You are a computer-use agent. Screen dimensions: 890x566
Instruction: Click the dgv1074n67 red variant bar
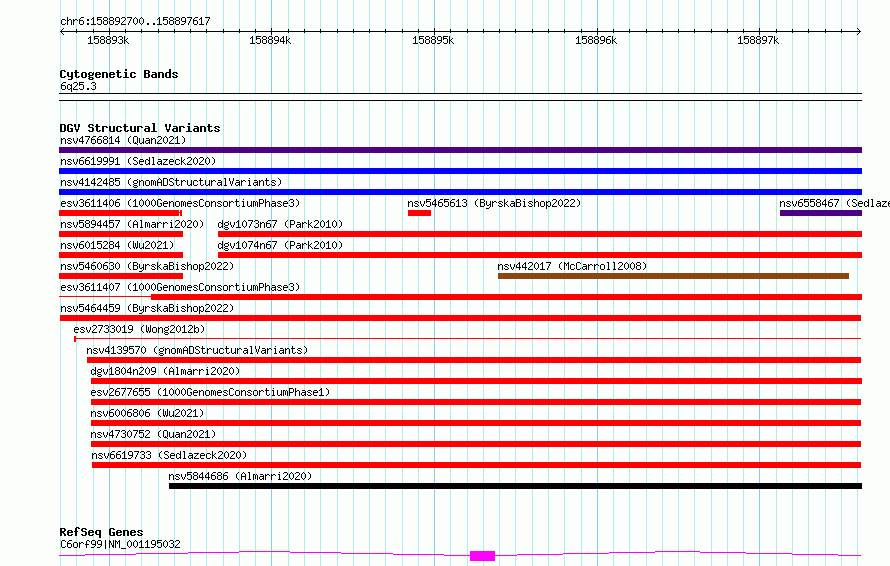coord(540,255)
